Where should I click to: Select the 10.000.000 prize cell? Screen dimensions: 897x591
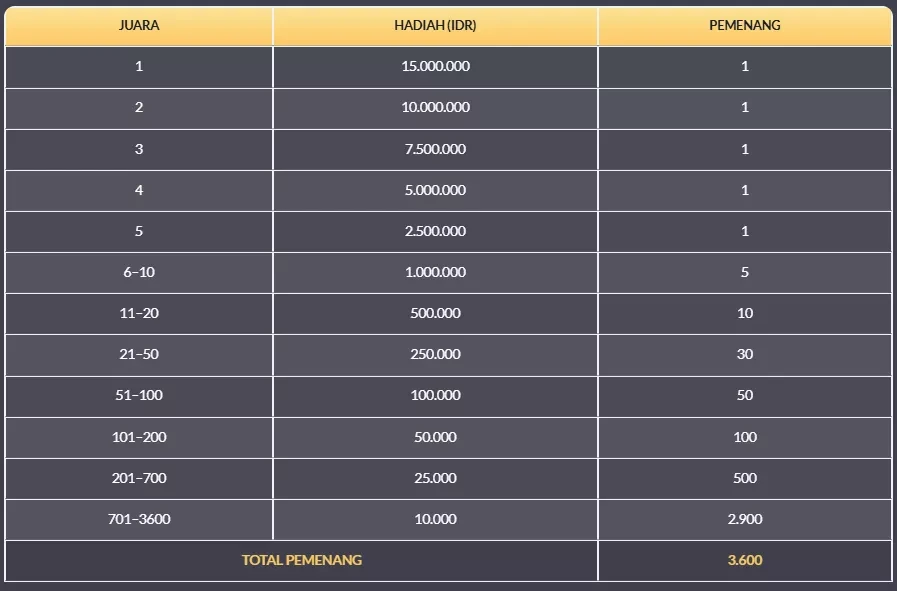pos(435,108)
